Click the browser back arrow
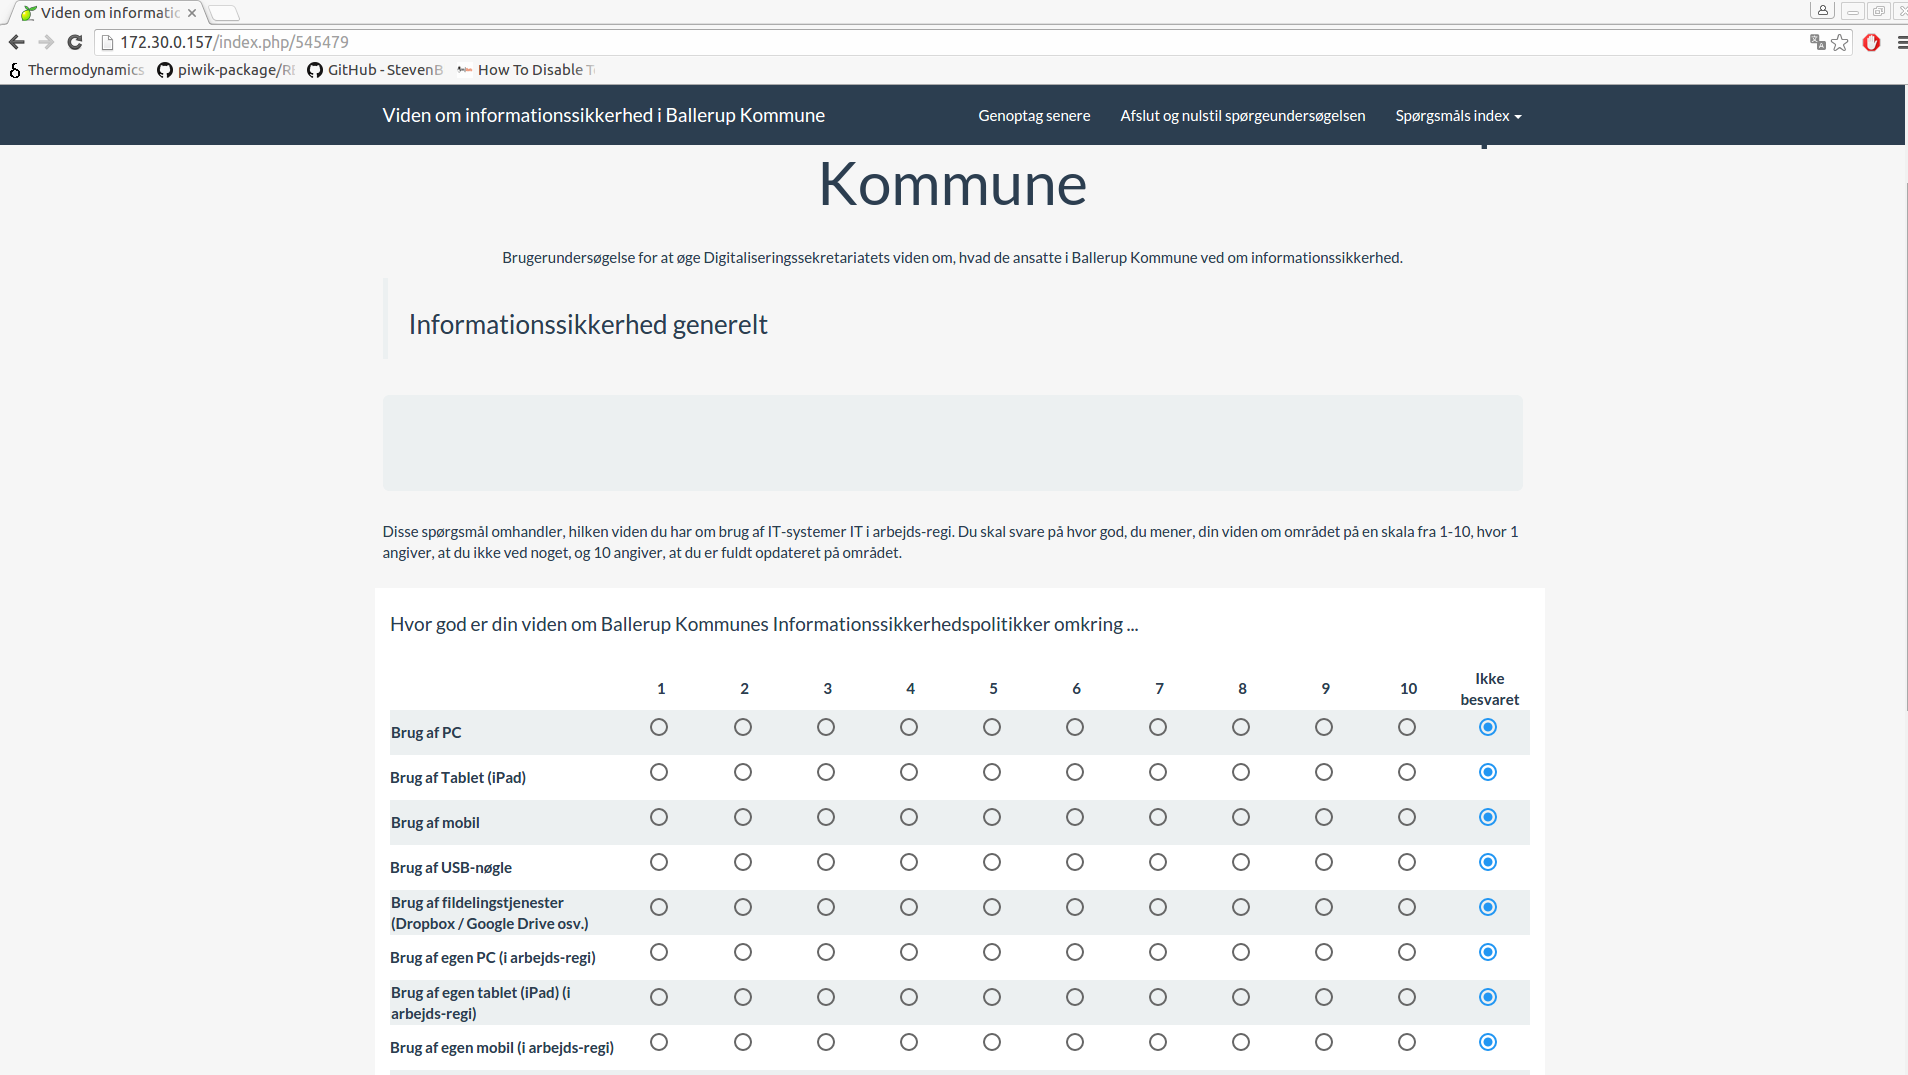 click(x=16, y=42)
